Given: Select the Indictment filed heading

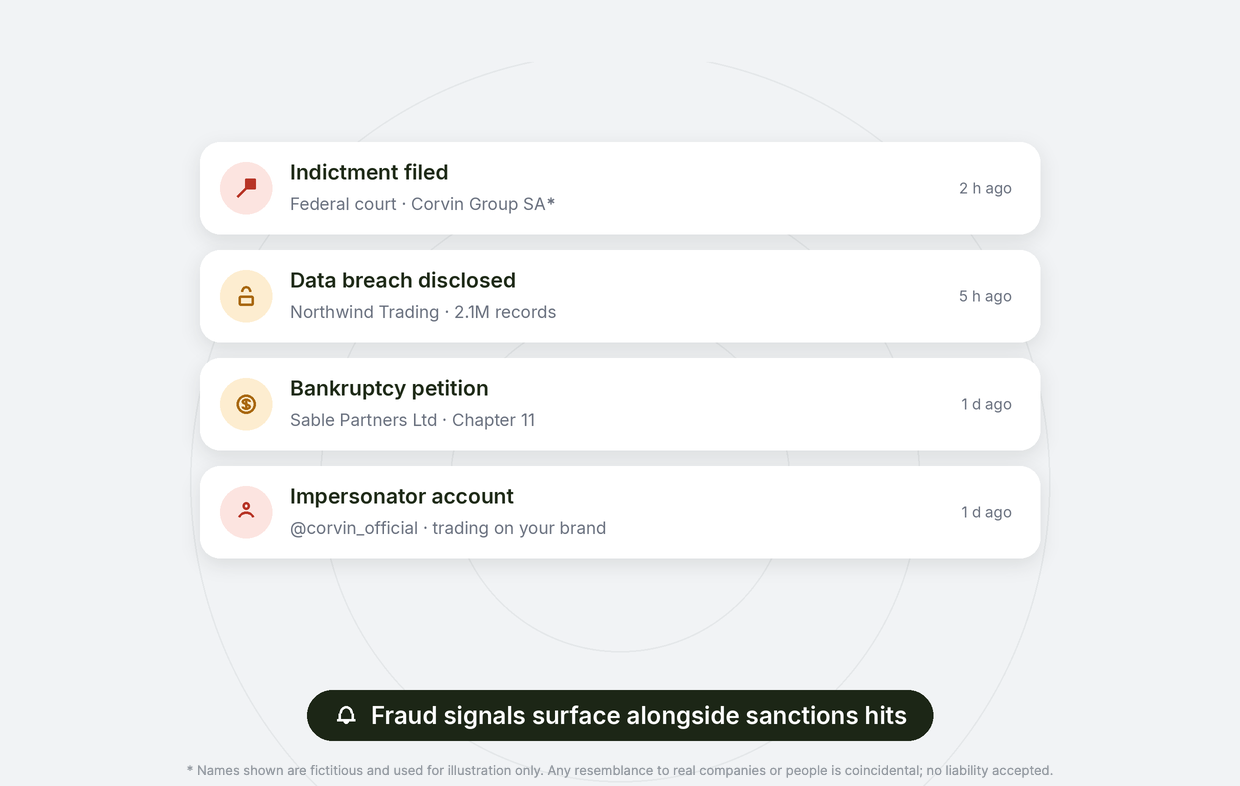Looking at the screenshot, I should point(369,172).
